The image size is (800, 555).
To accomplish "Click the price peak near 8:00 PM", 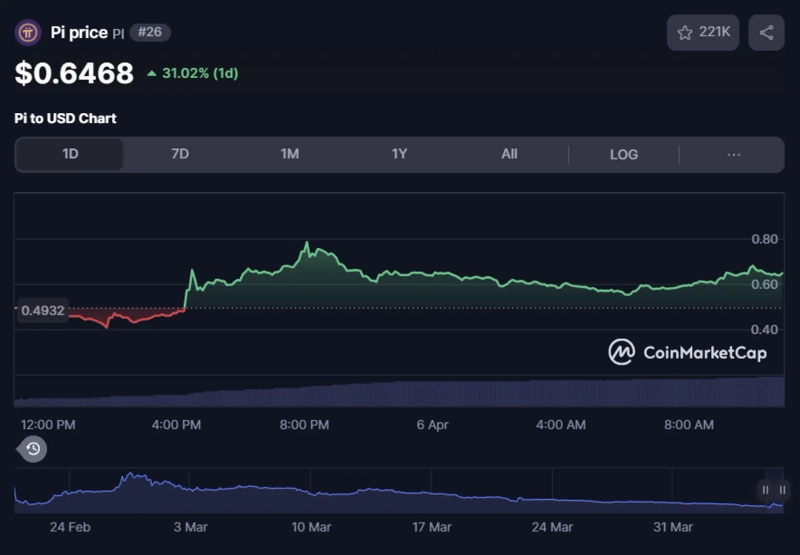I will coord(307,244).
